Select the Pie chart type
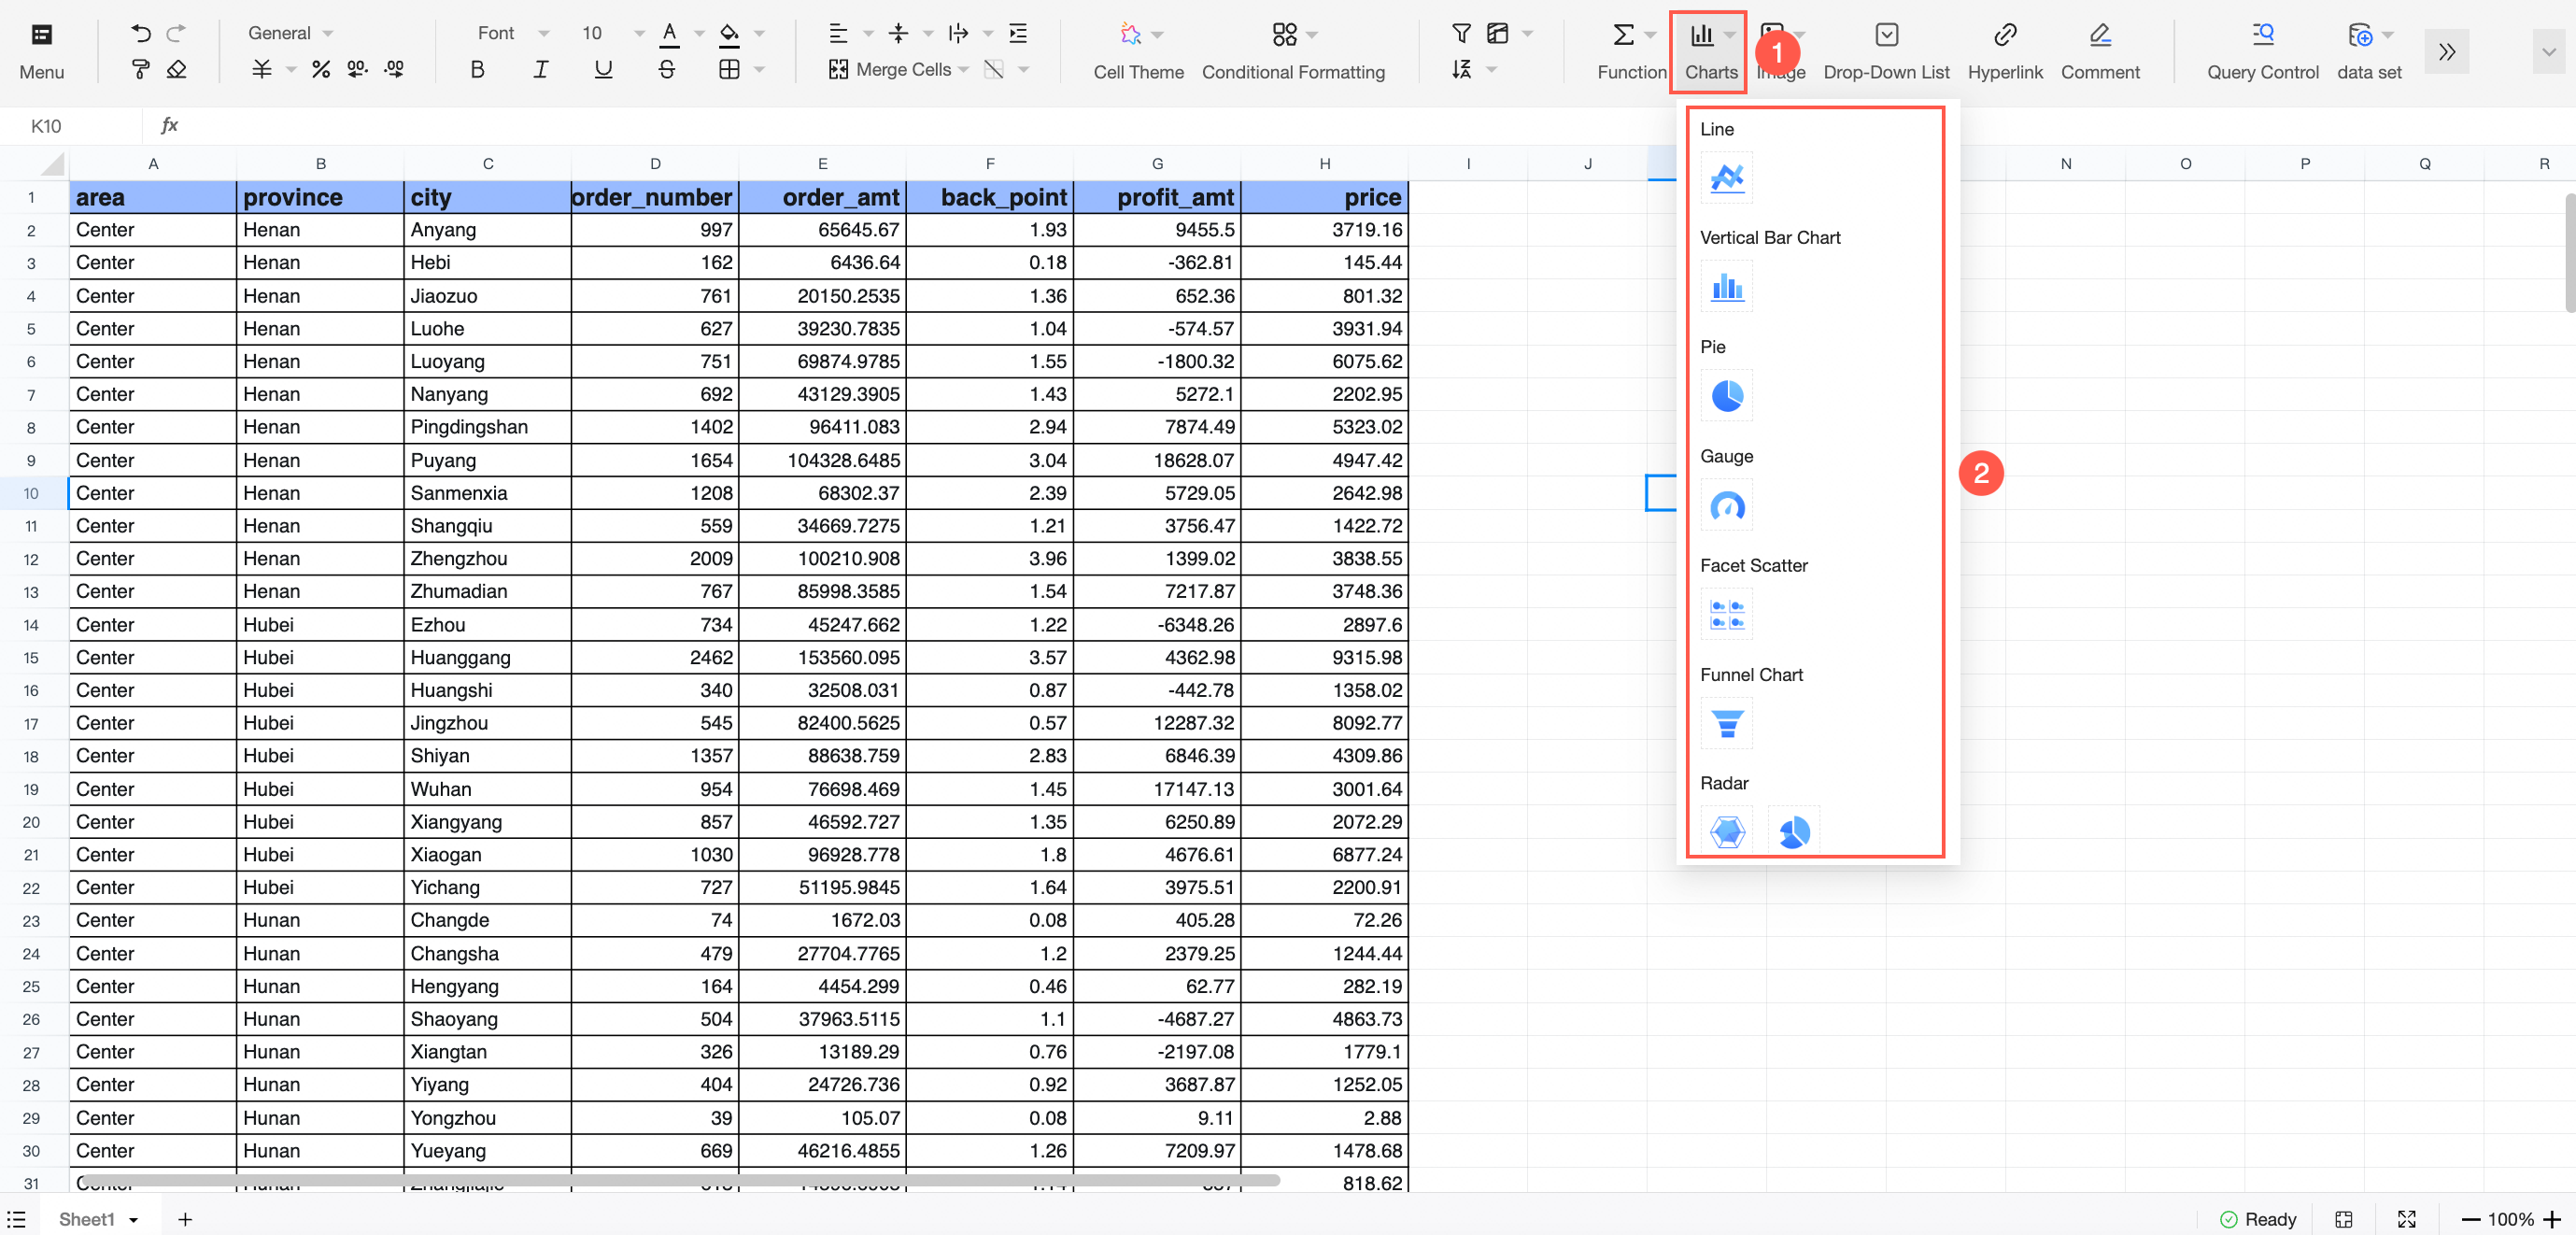This screenshot has width=2576, height=1235. point(1727,396)
